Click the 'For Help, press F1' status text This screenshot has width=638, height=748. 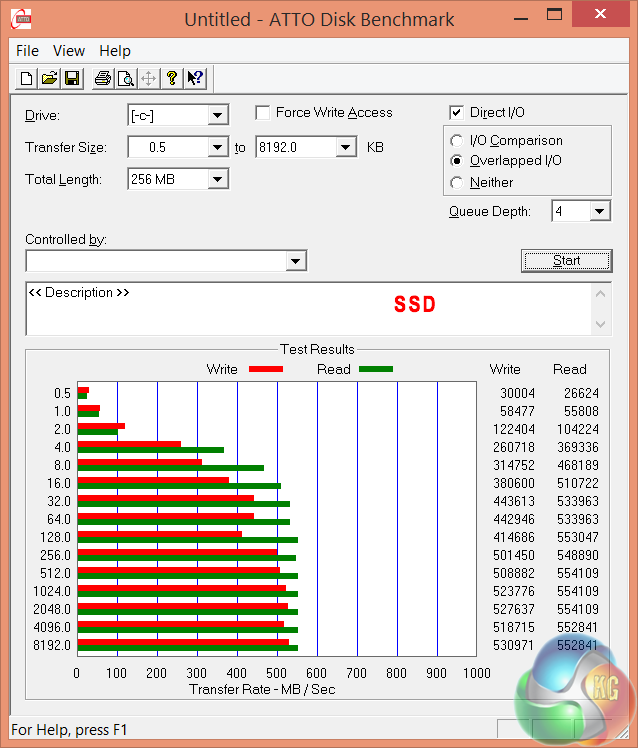point(69,730)
